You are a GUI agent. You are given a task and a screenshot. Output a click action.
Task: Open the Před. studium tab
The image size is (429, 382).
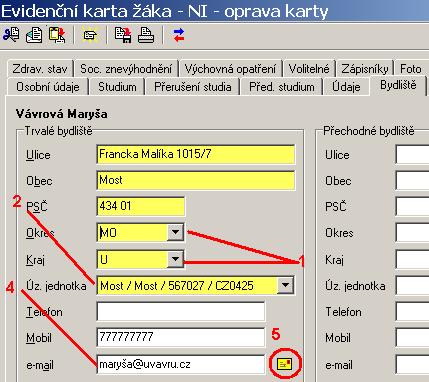[282, 87]
